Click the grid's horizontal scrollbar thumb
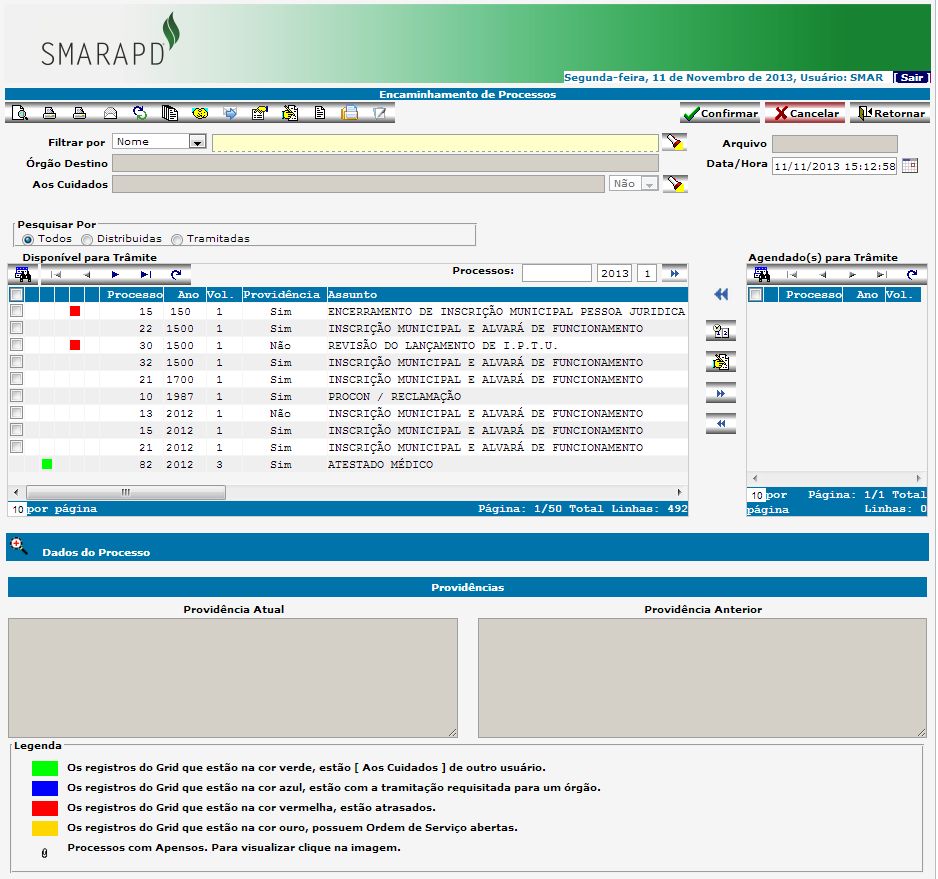 coord(126,492)
